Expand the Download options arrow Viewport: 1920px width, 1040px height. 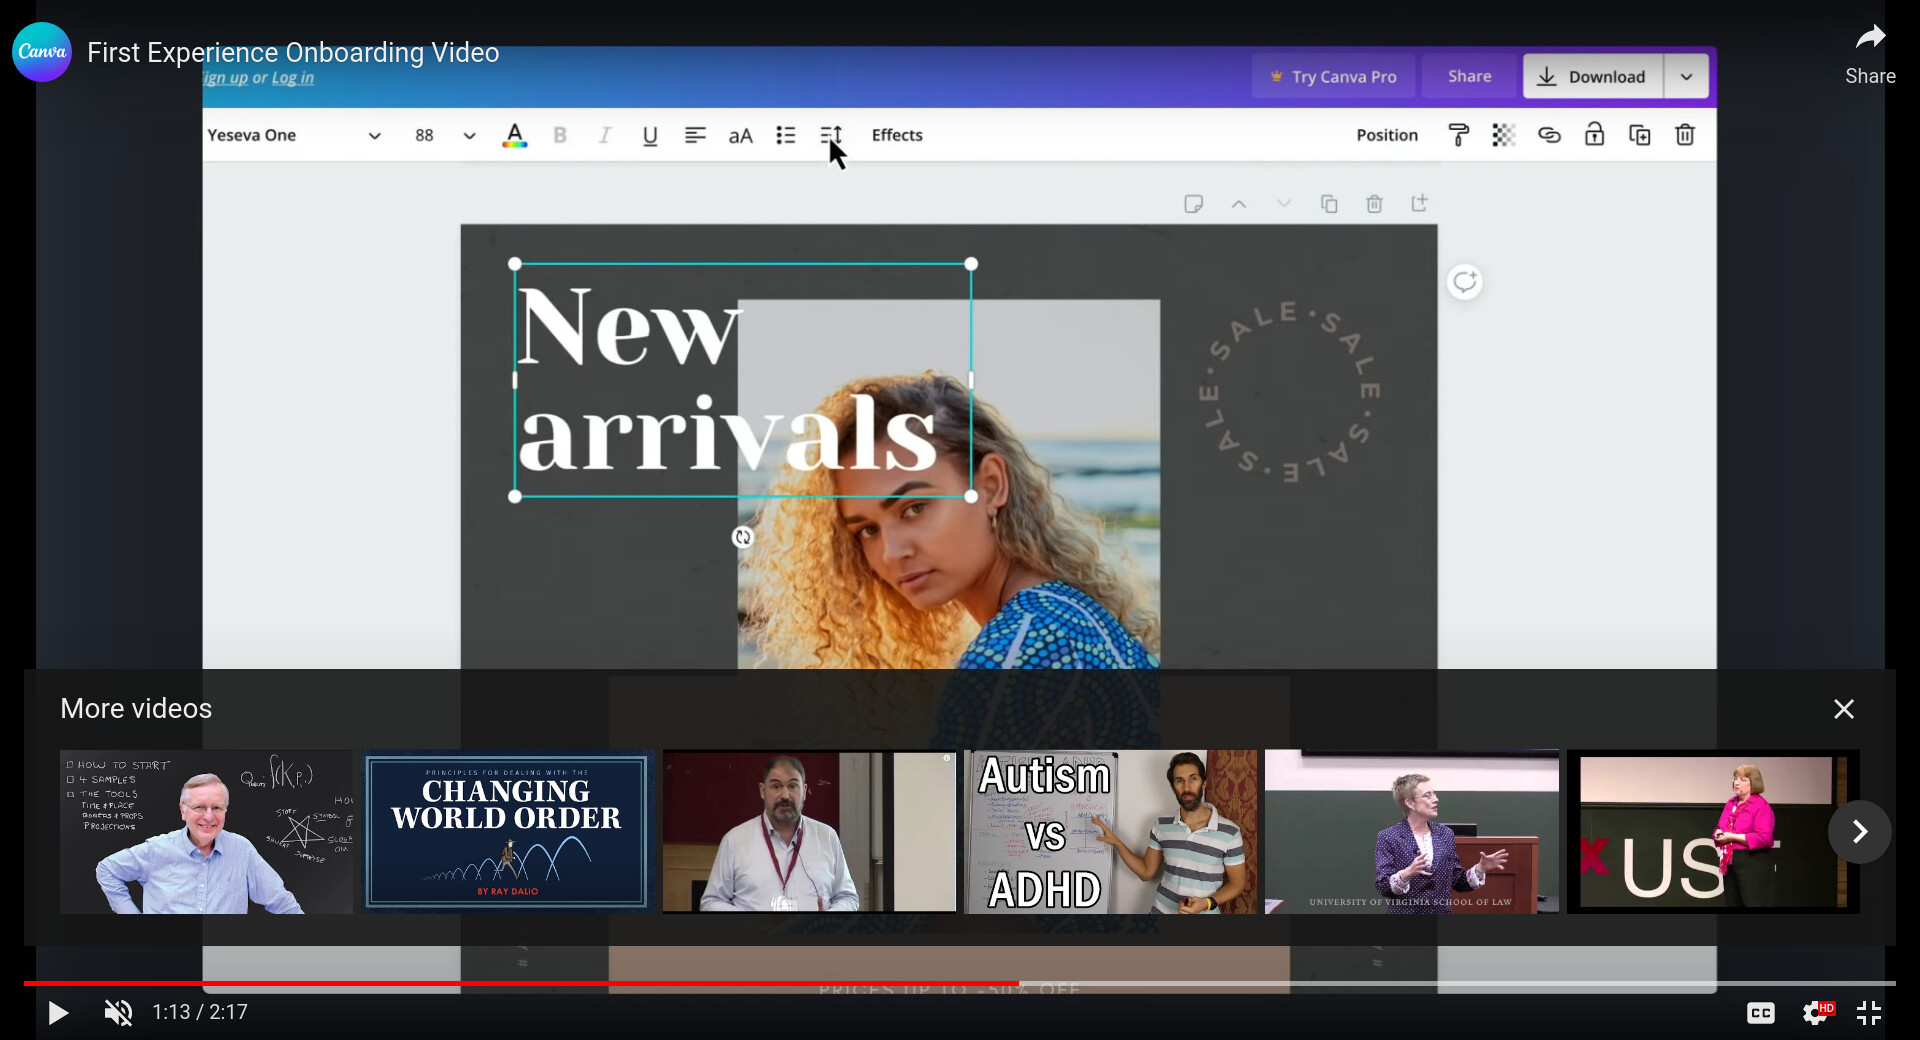pyautogui.click(x=1686, y=77)
